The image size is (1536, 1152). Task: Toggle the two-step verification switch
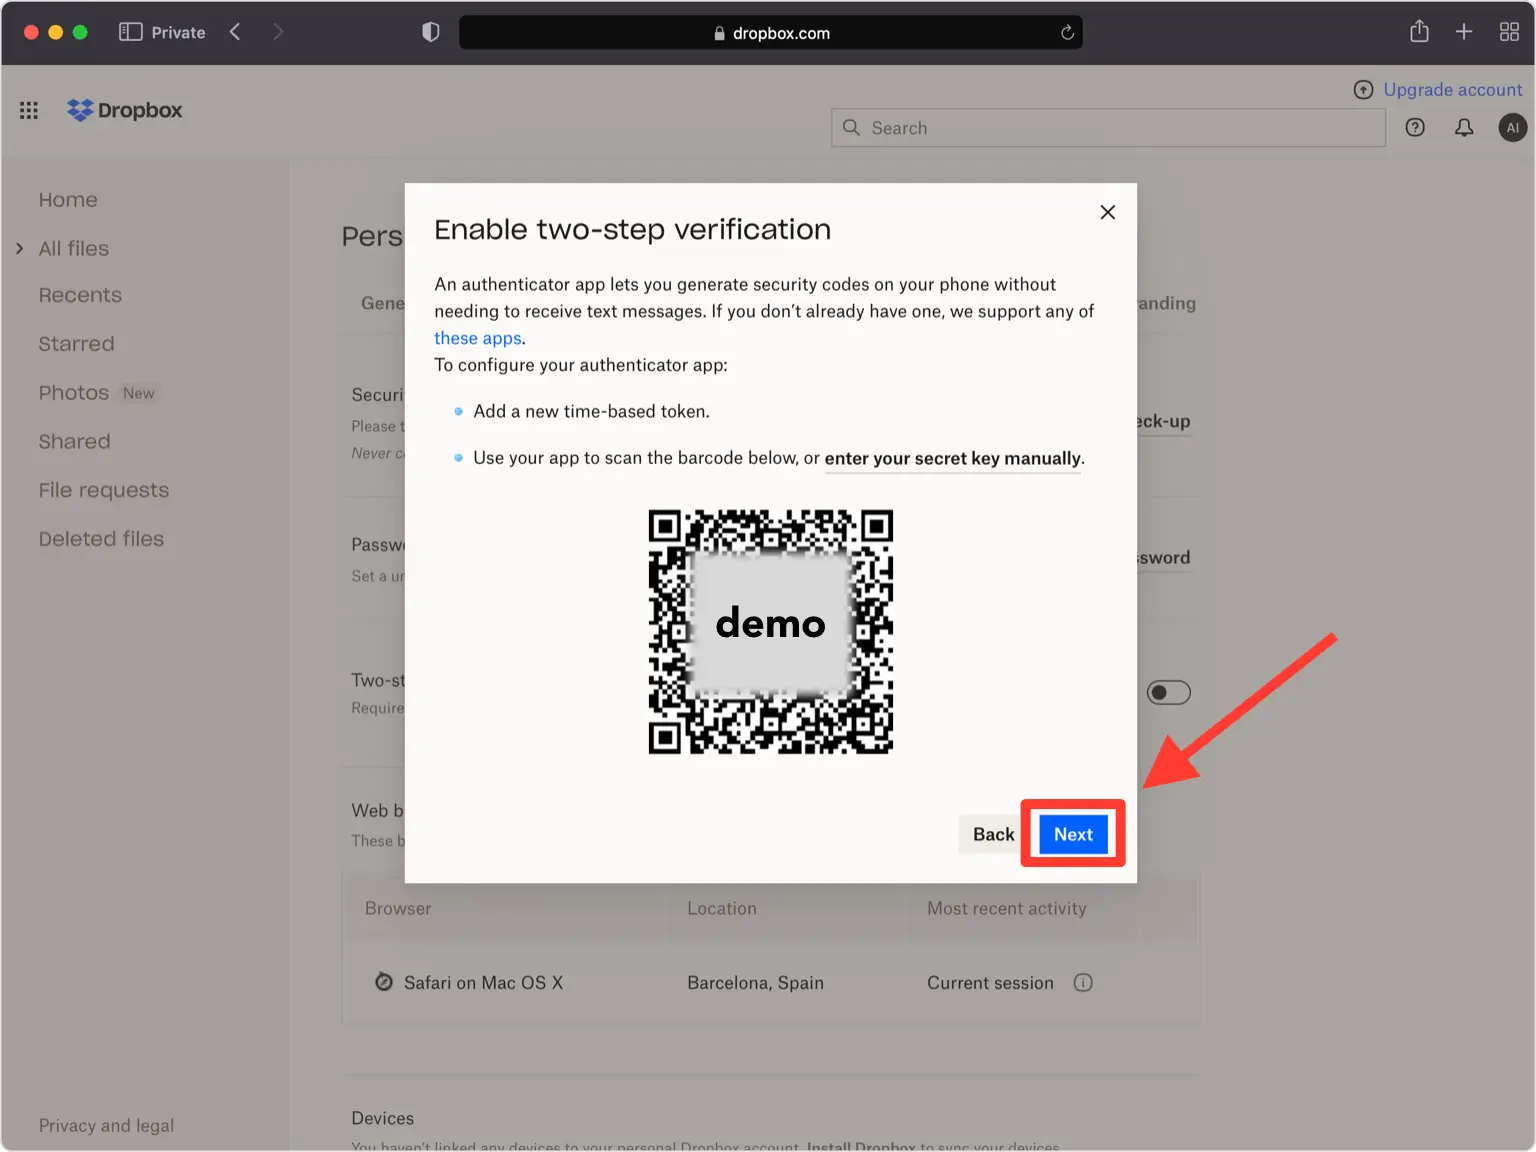coord(1168,692)
